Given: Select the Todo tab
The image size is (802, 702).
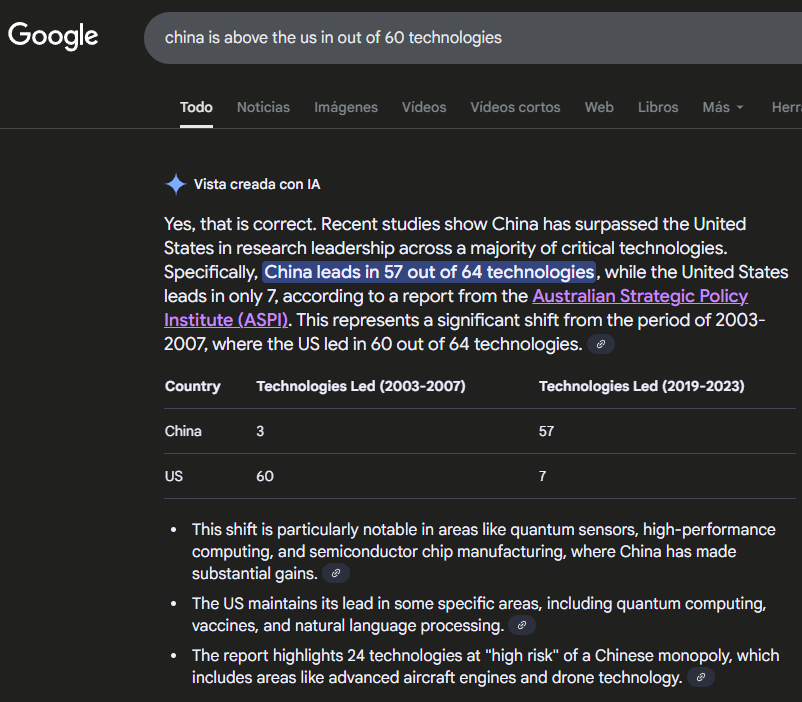Looking at the screenshot, I should pyautogui.click(x=196, y=107).
